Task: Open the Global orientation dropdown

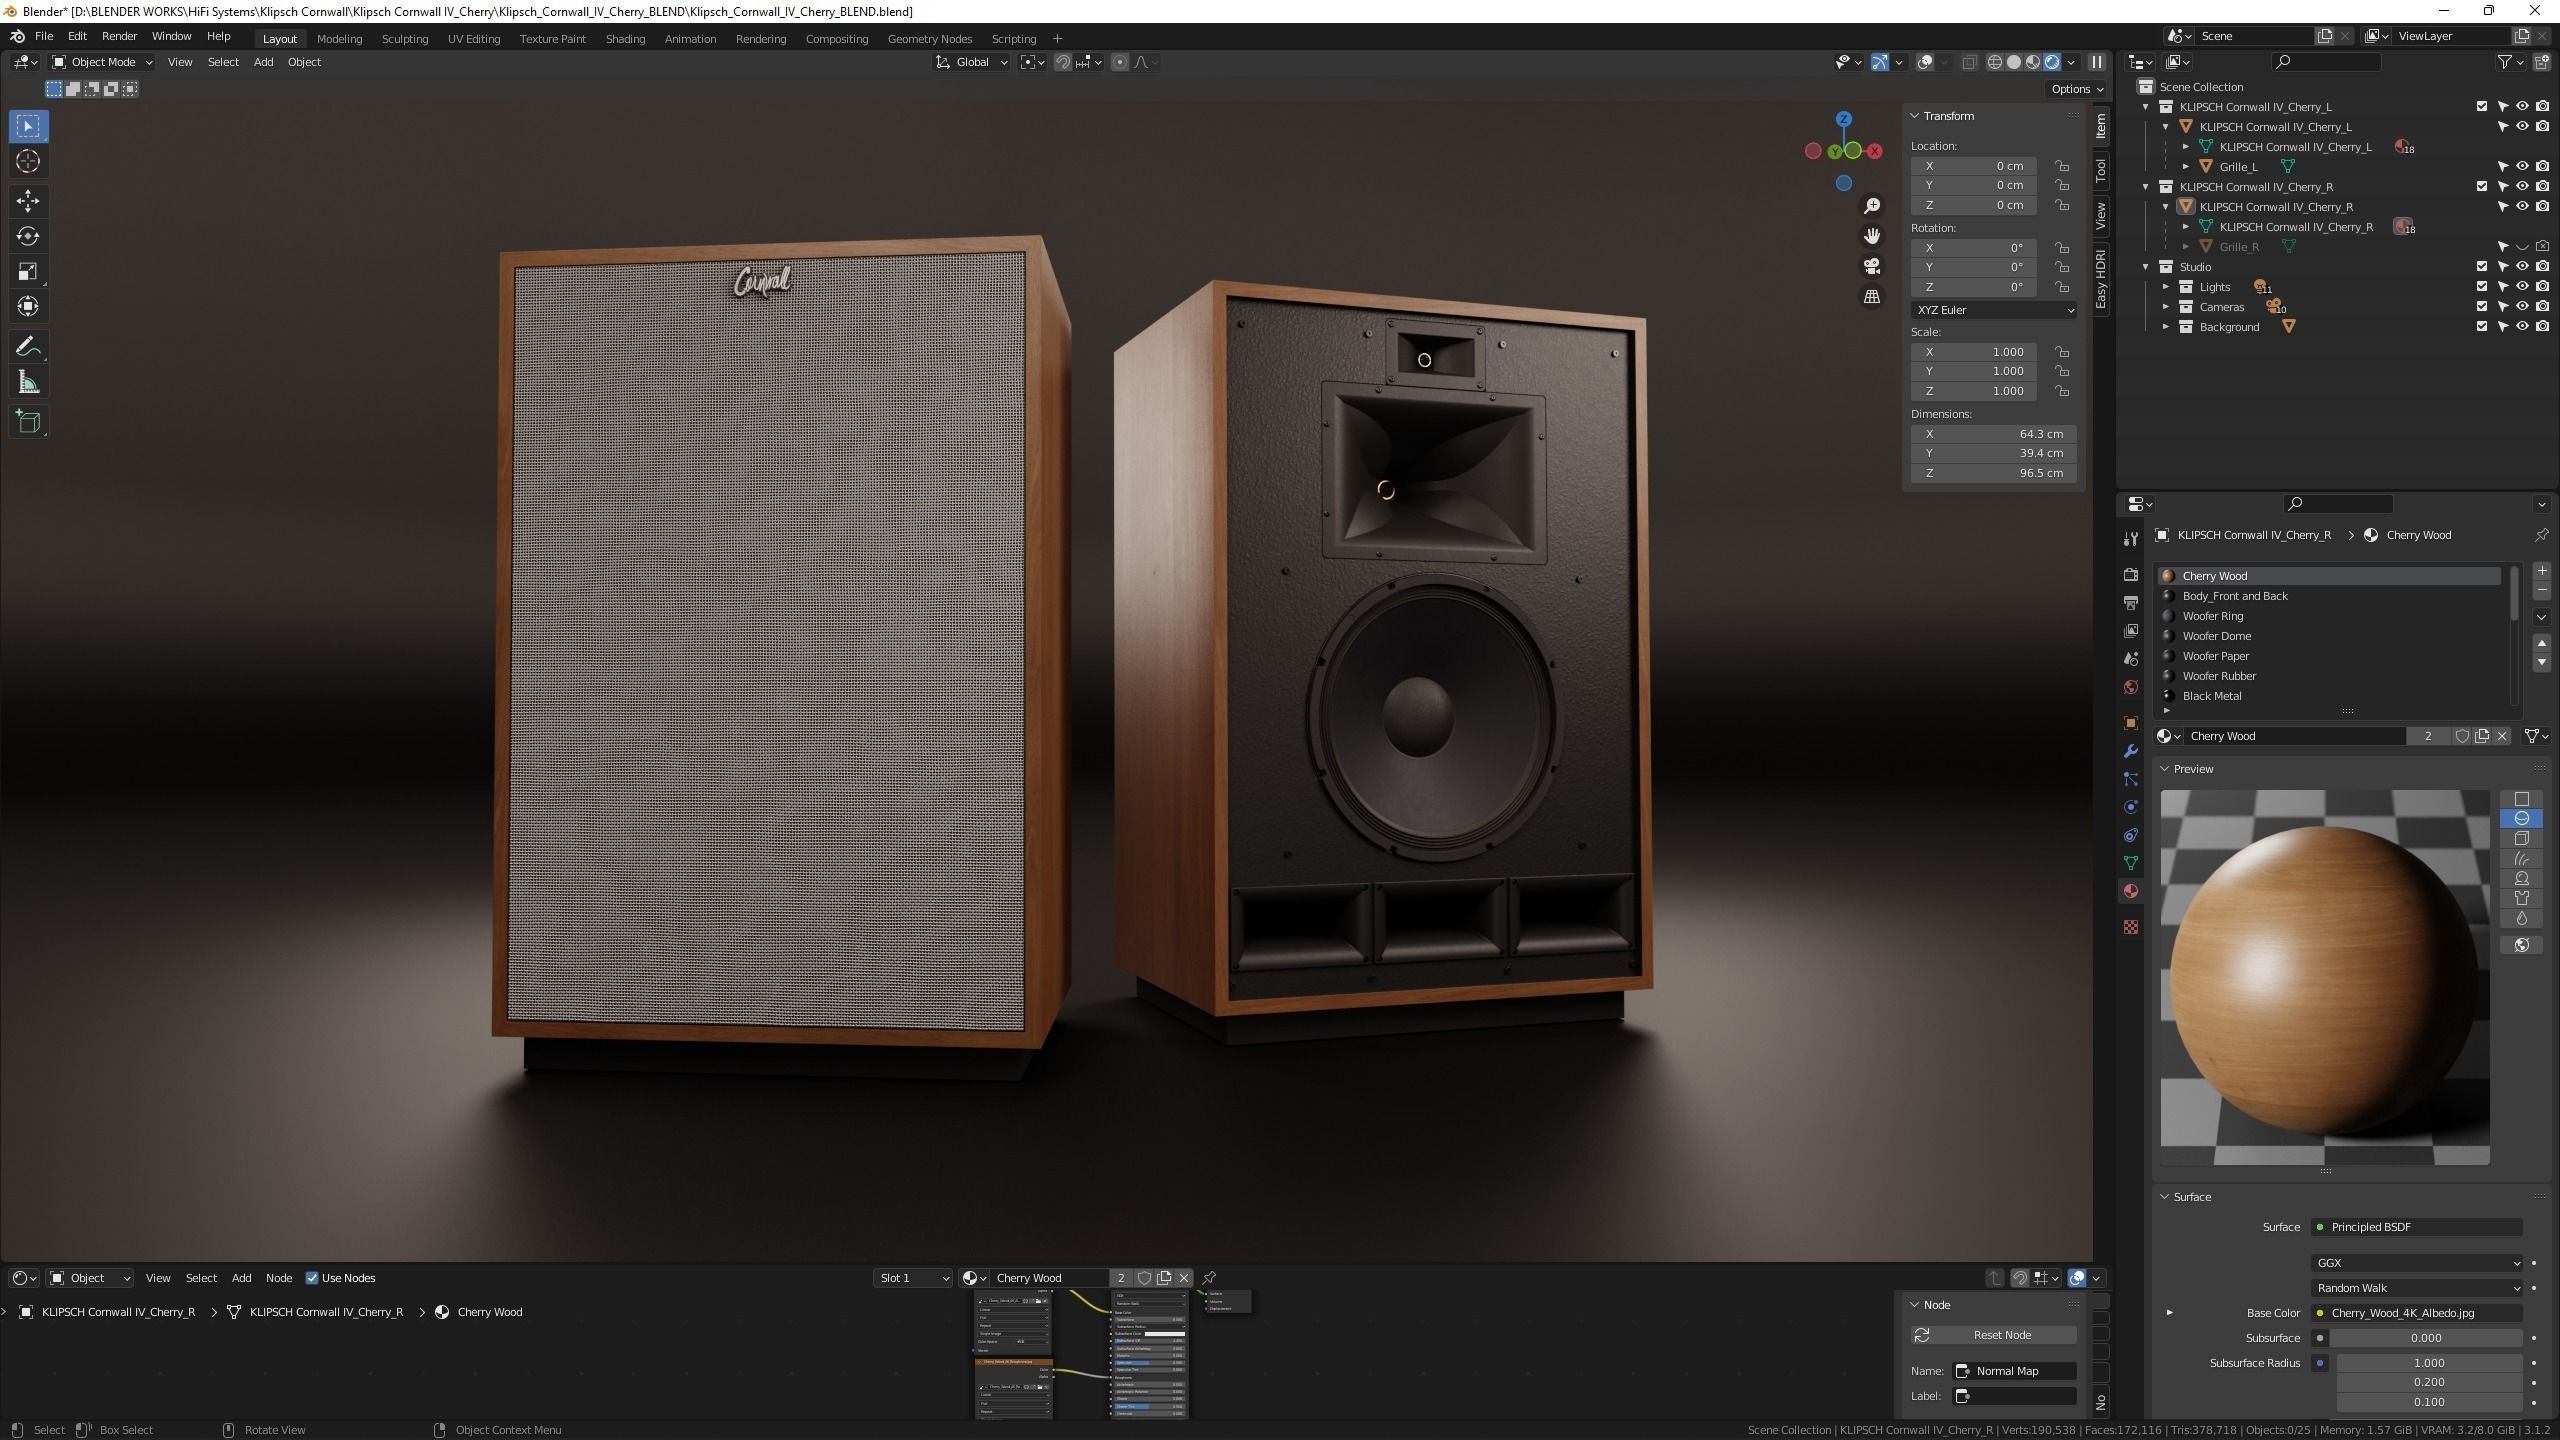Action: point(971,62)
